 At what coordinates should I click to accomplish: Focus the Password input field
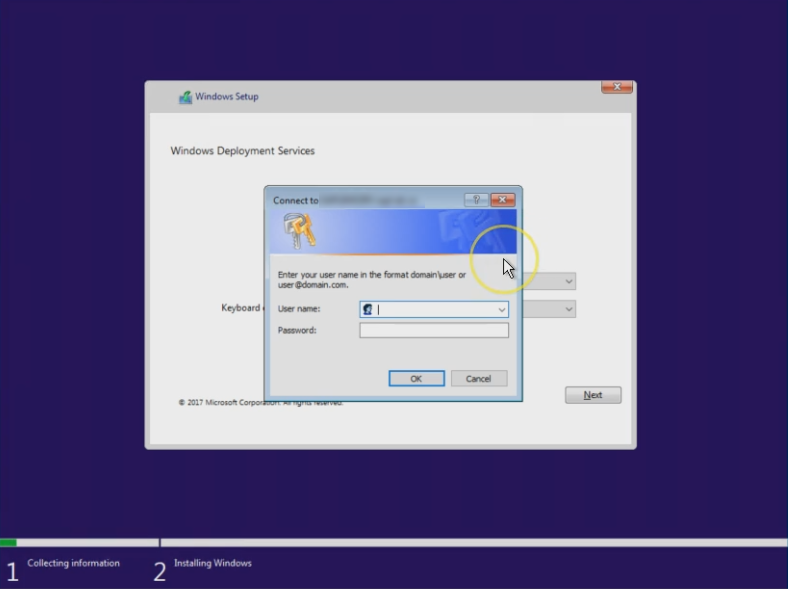coord(434,330)
